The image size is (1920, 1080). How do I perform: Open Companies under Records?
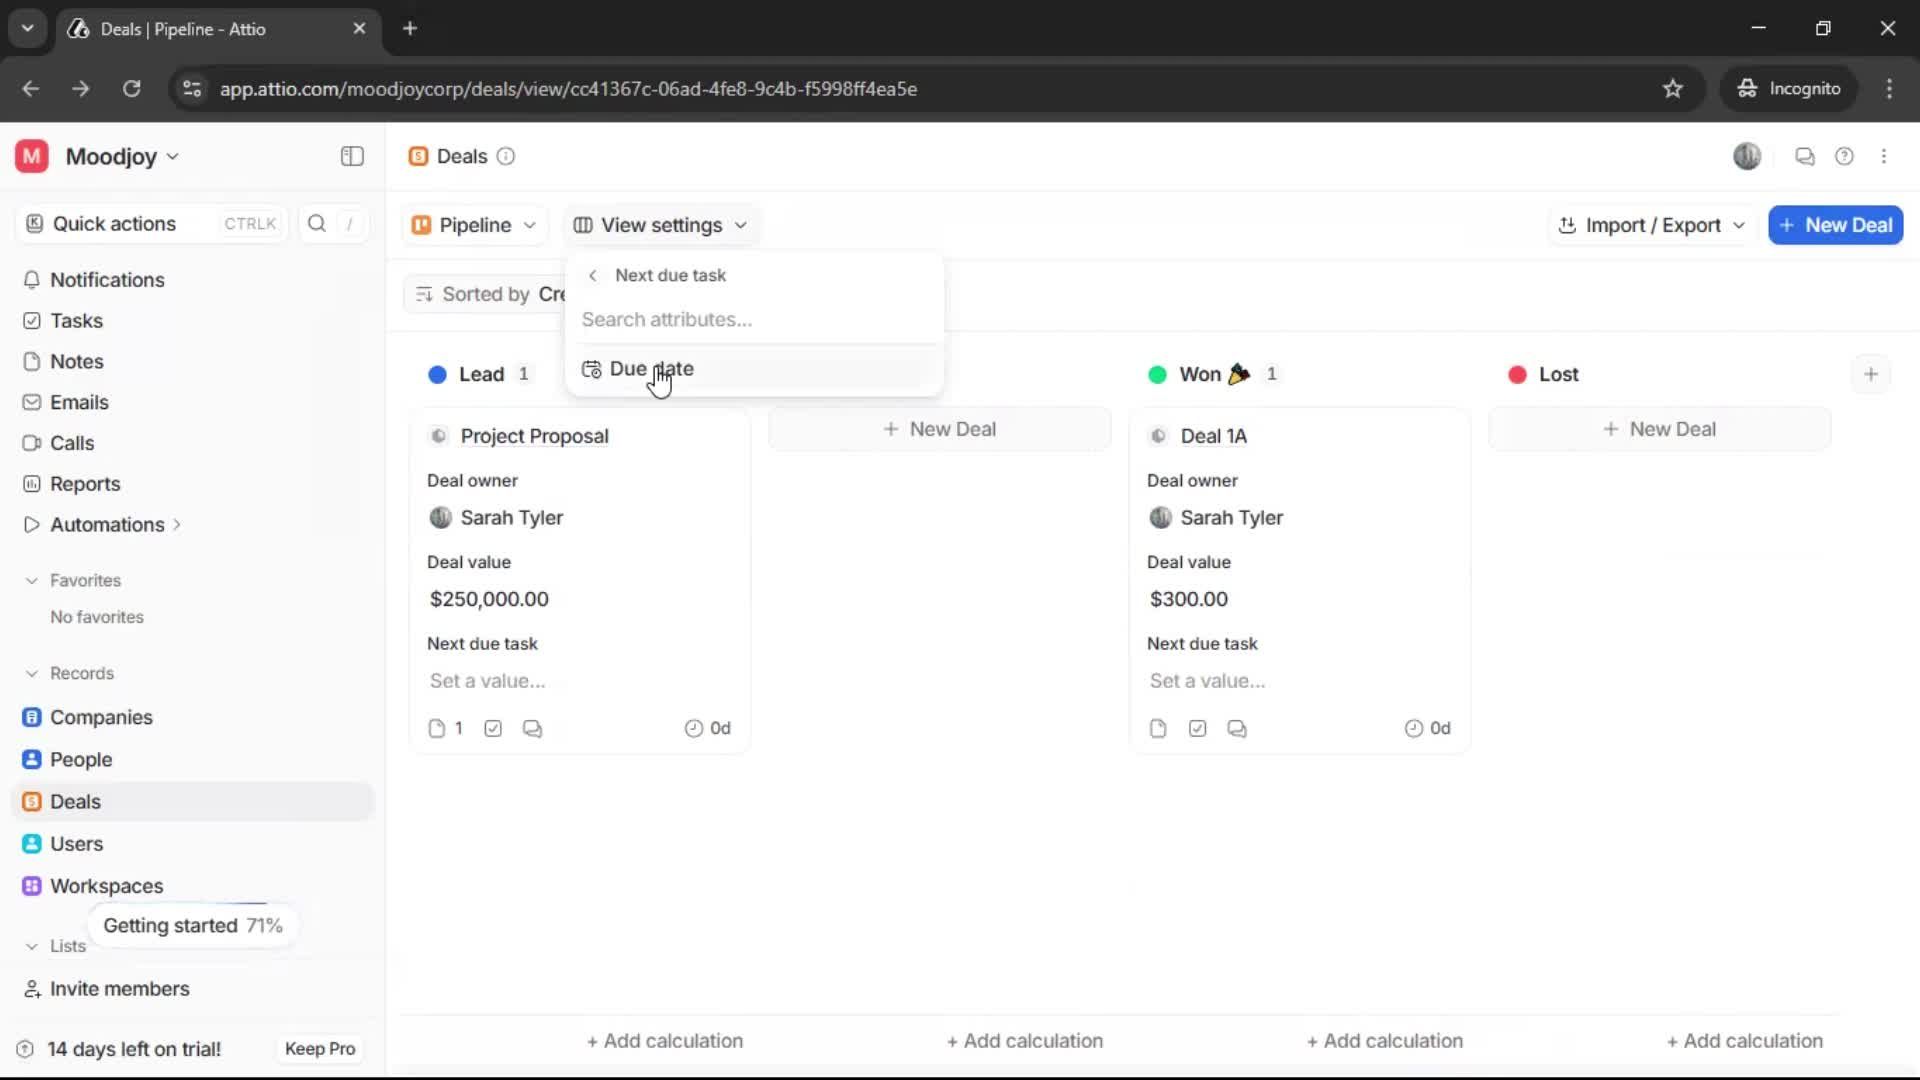pos(99,717)
